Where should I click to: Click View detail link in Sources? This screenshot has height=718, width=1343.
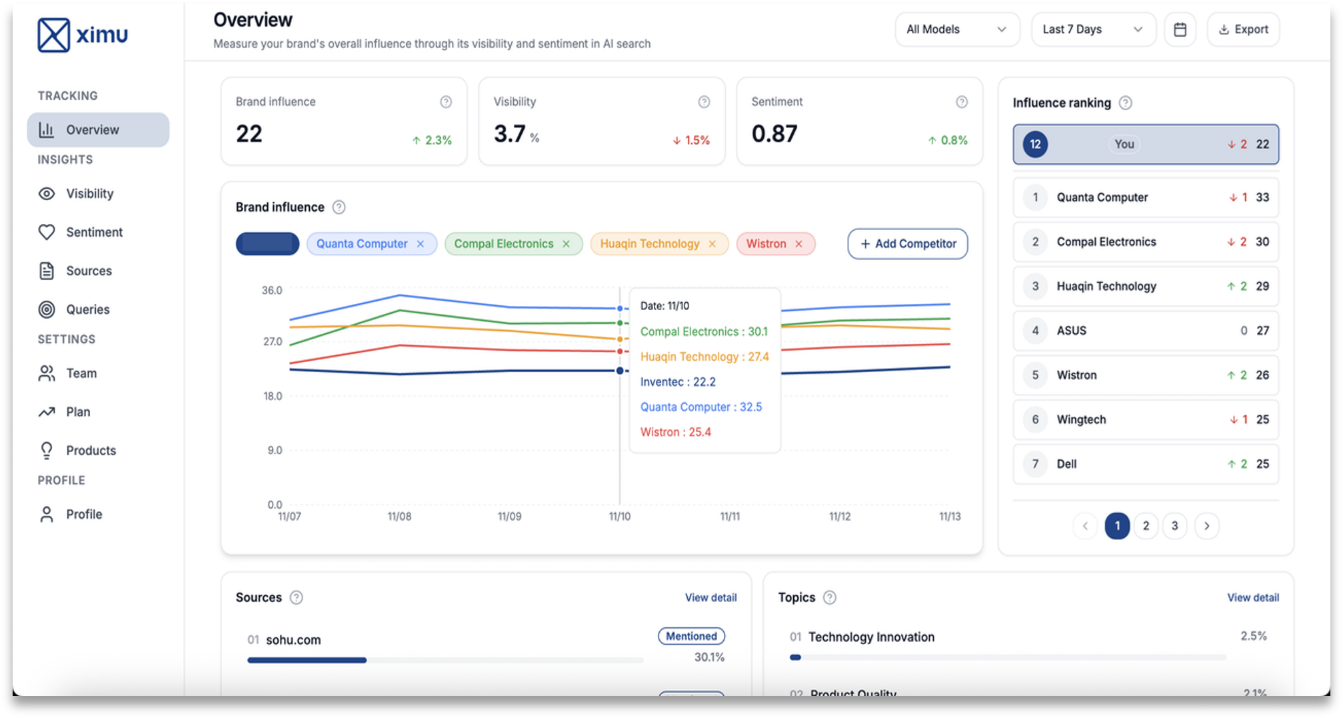(710, 598)
